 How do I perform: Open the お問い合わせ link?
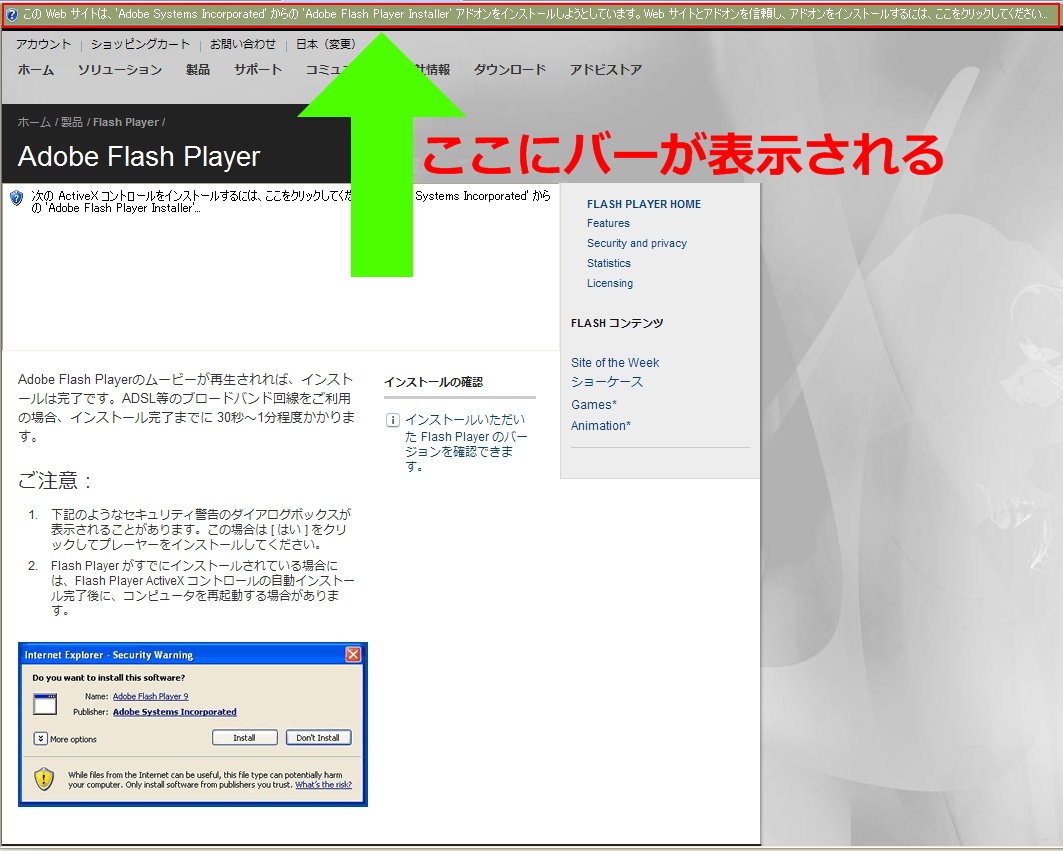pyautogui.click(x=243, y=44)
